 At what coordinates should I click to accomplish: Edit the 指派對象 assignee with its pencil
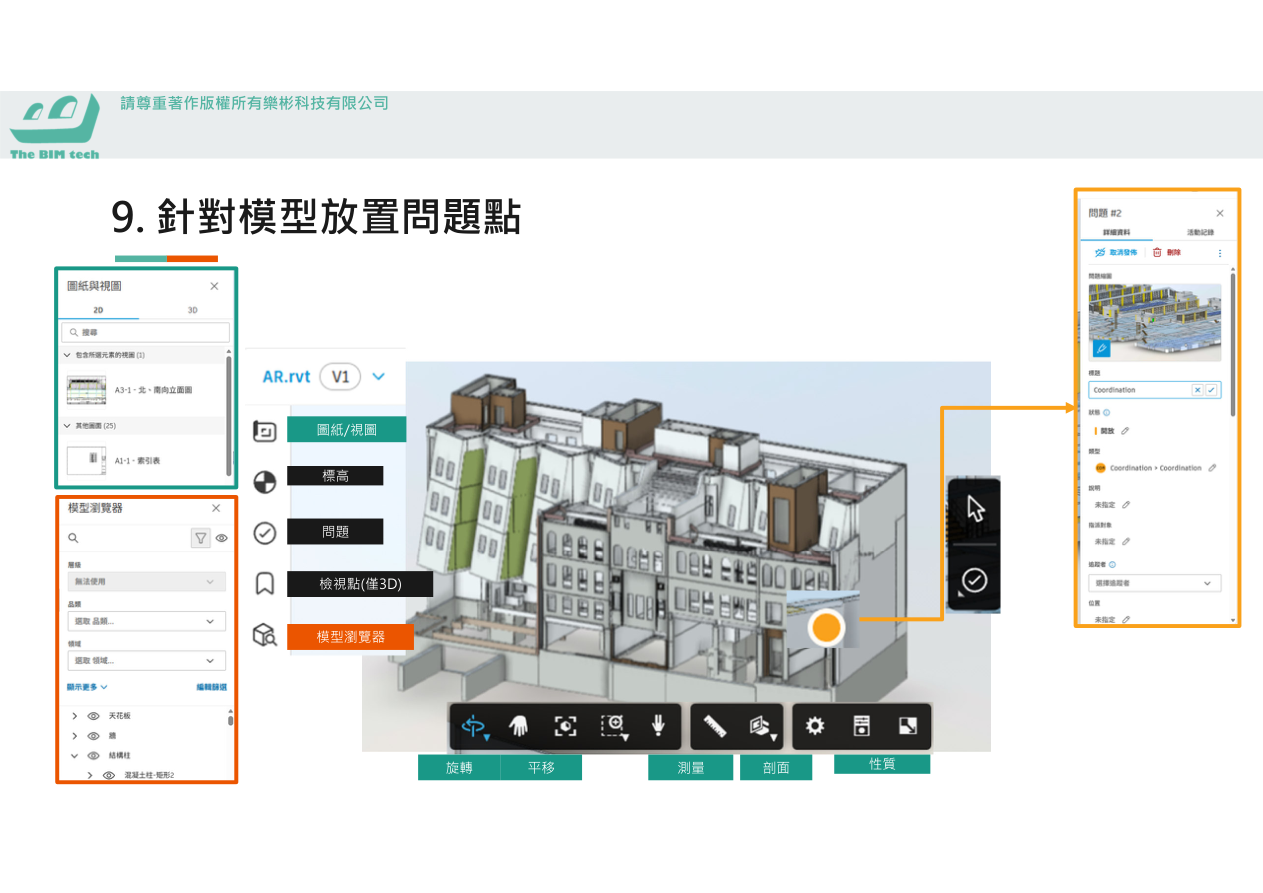(x=1125, y=541)
